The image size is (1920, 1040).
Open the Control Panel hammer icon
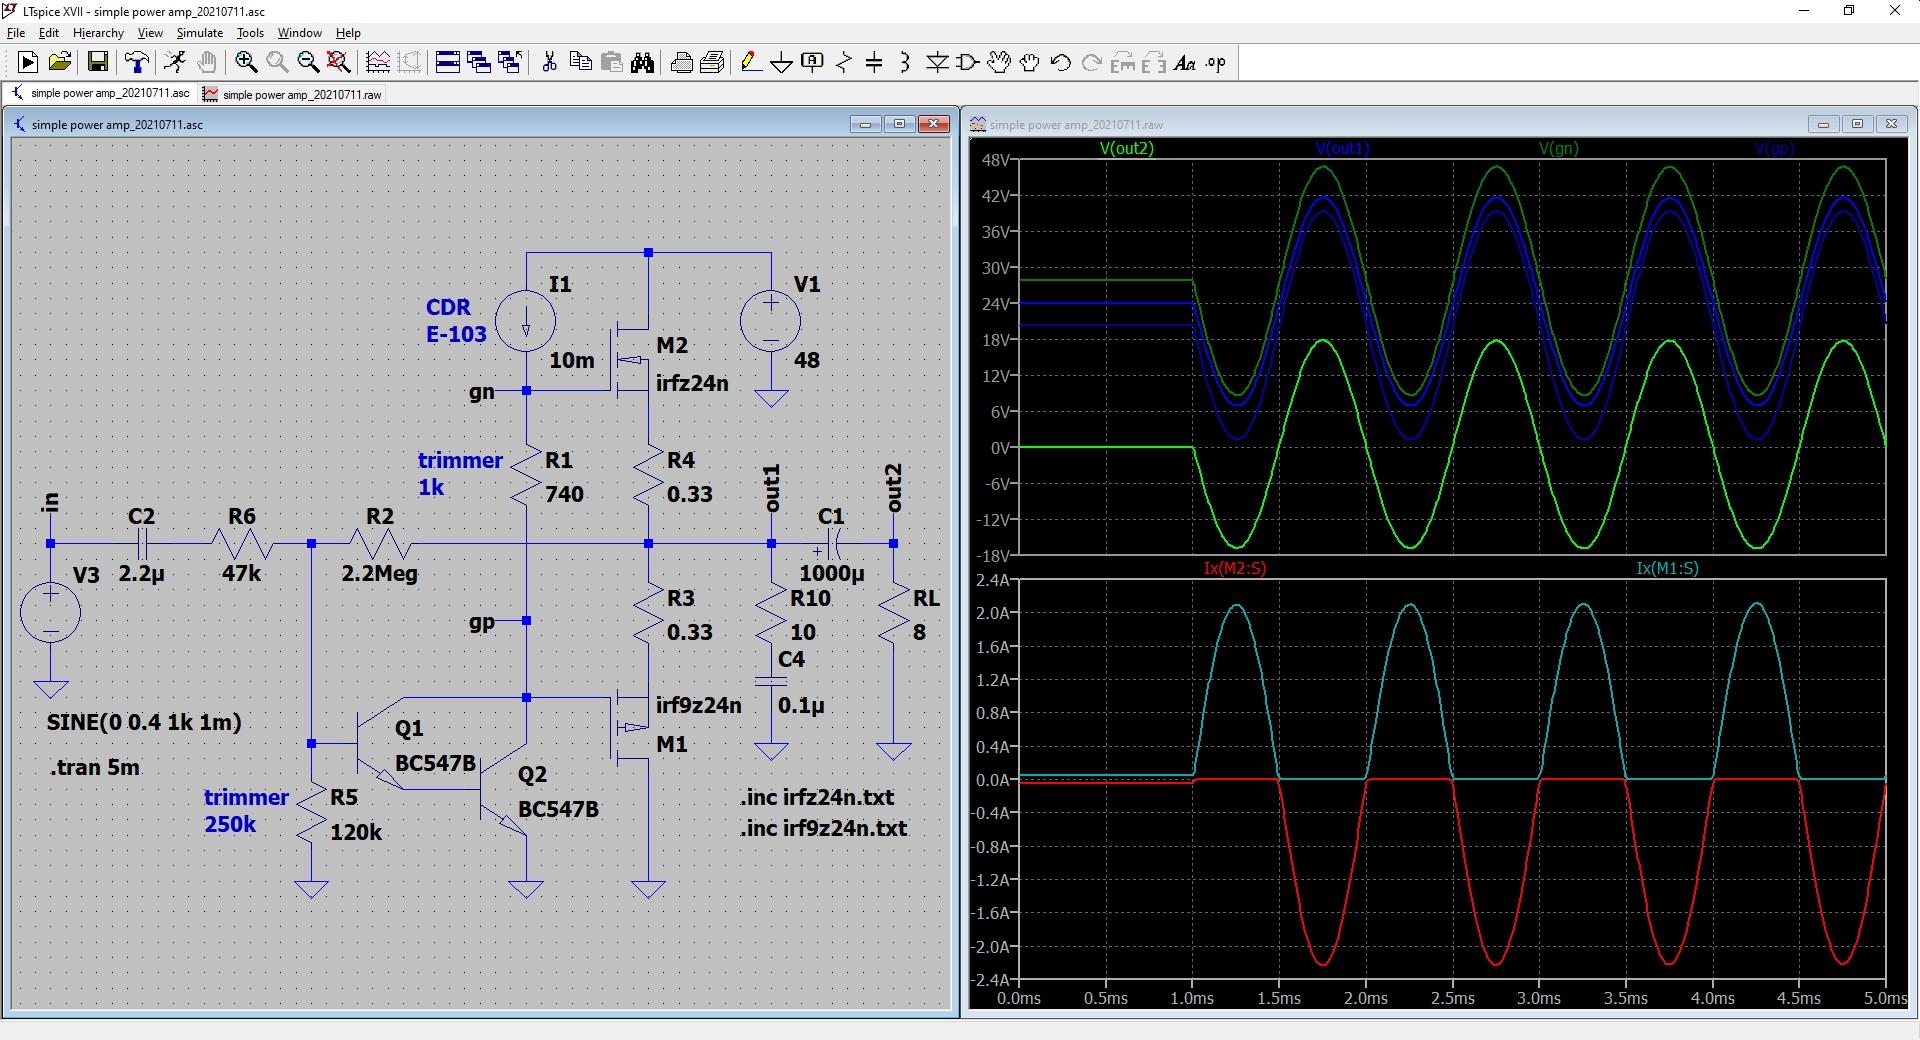(x=137, y=63)
